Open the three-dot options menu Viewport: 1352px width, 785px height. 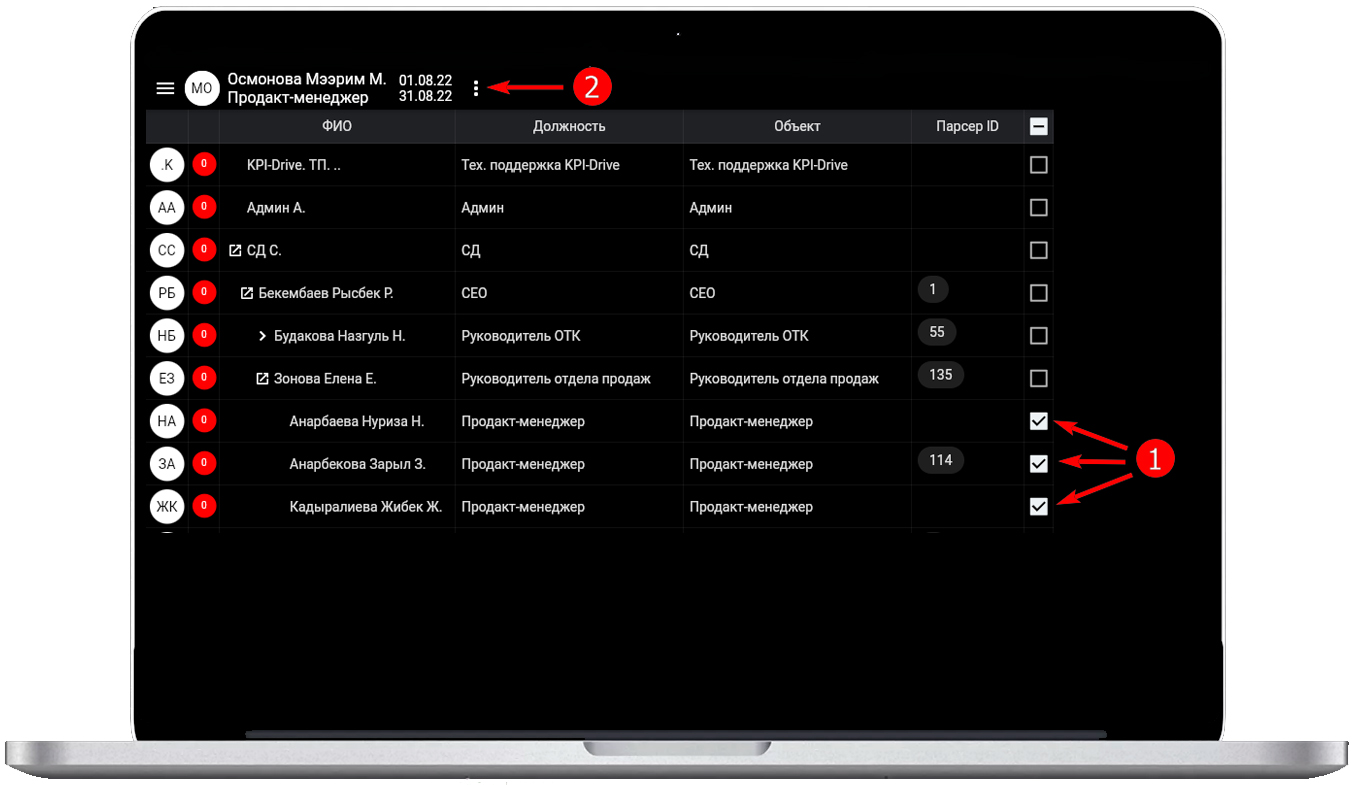click(476, 88)
